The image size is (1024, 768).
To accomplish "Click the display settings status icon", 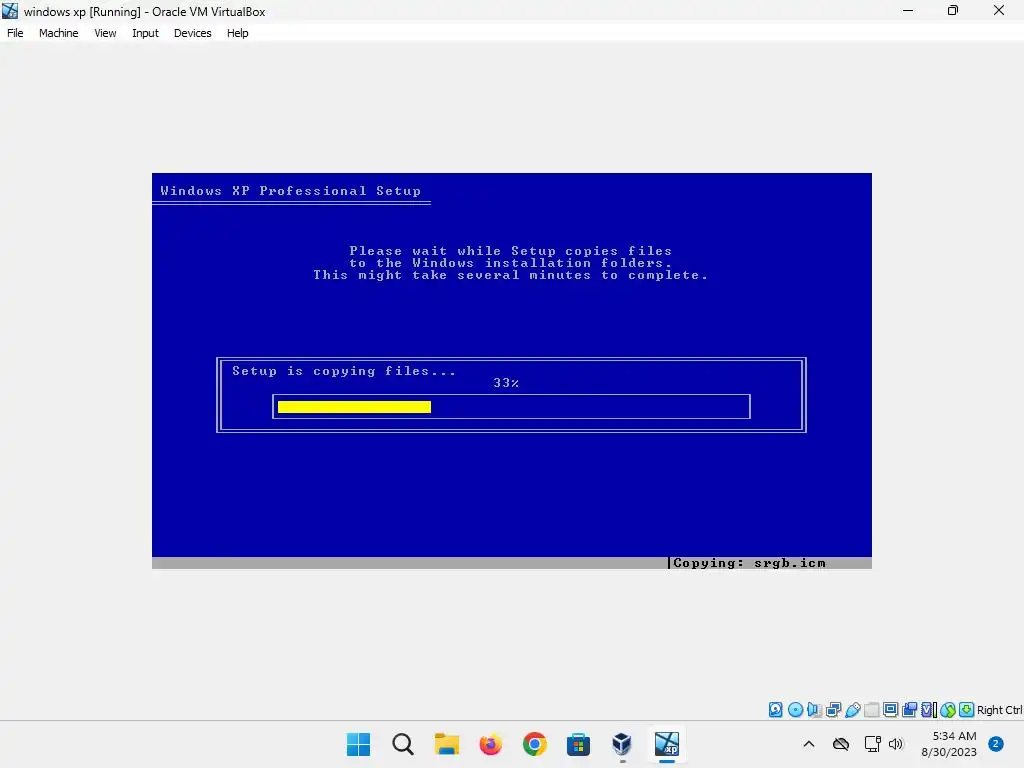I will click(x=890, y=710).
